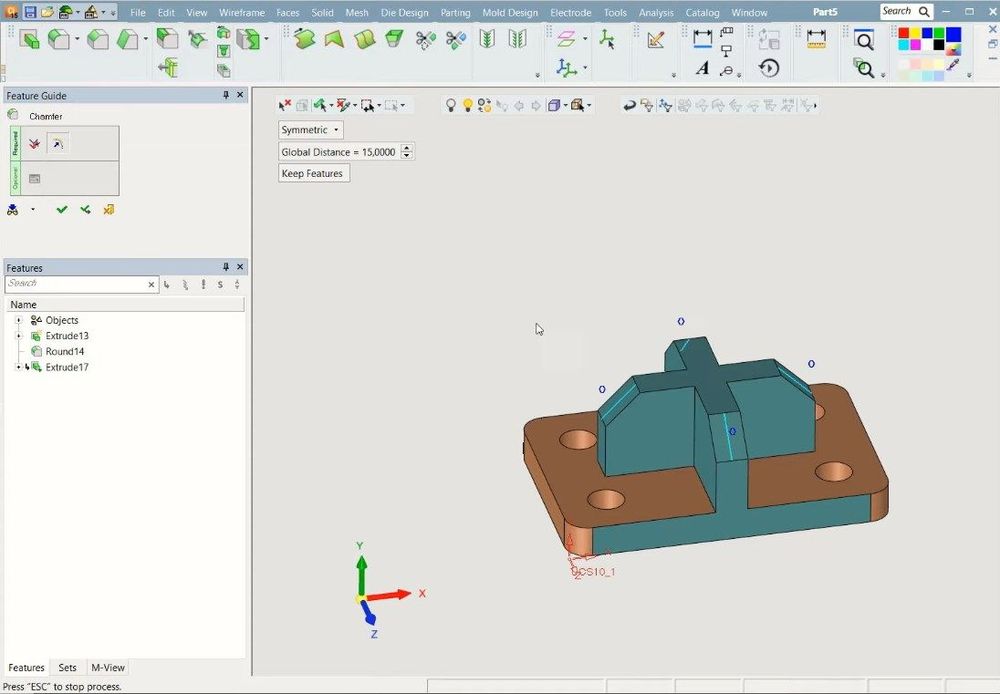This screenshot has width=1000, height=694.
Task: Expand the Extrude13 tree node
Action: click(19, 336)
